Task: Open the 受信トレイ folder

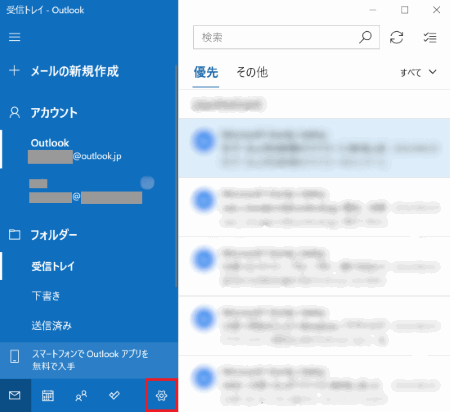Action: point(89,266)
